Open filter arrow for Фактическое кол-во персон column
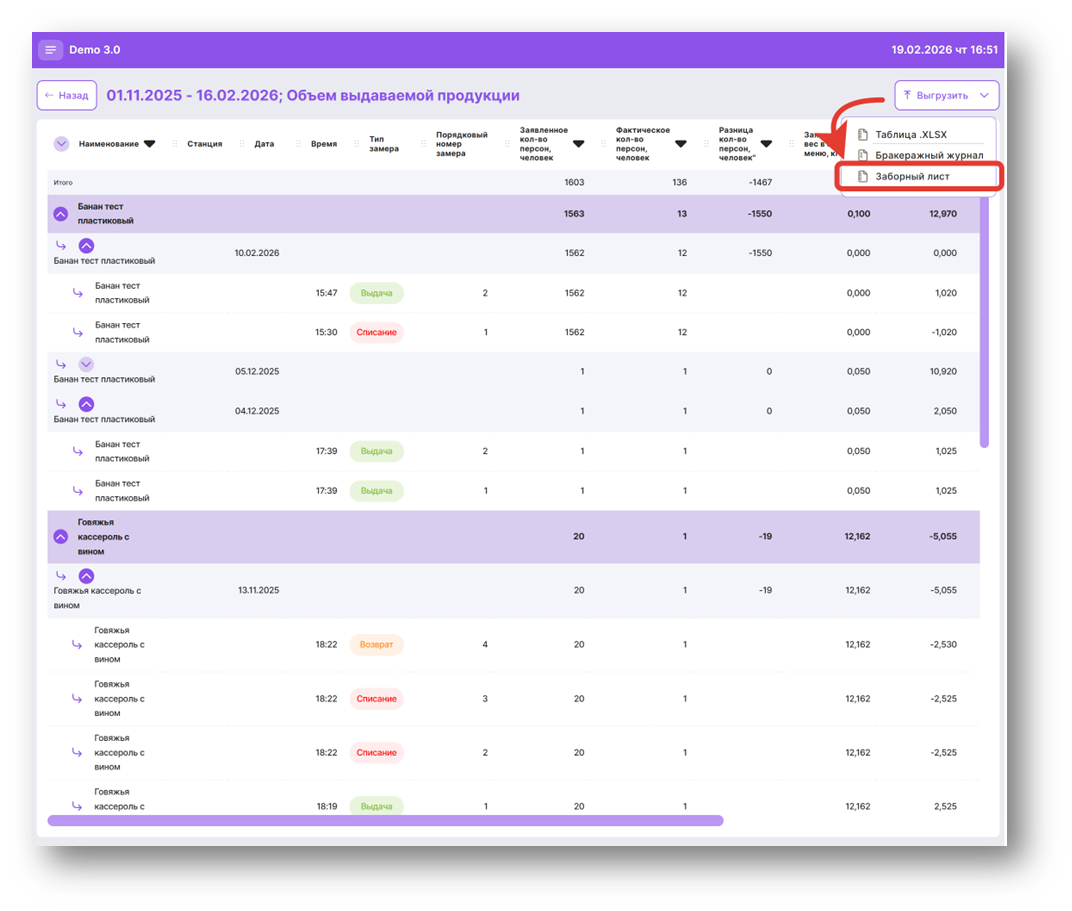The width and height of the screenshot is (1072, 911). (x=681, y=144)
